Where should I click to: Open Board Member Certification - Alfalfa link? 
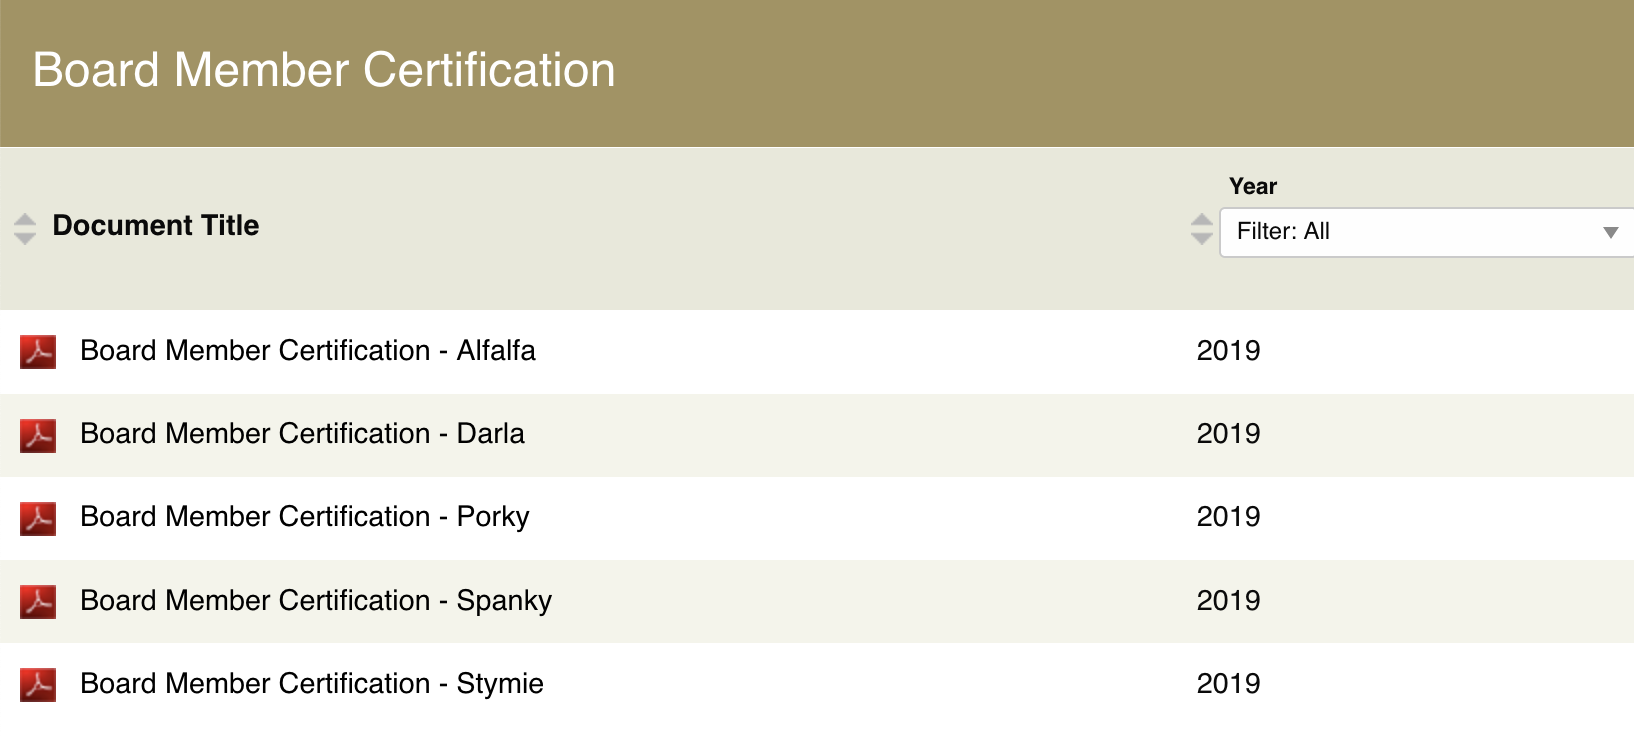click(x=308, y=351)
